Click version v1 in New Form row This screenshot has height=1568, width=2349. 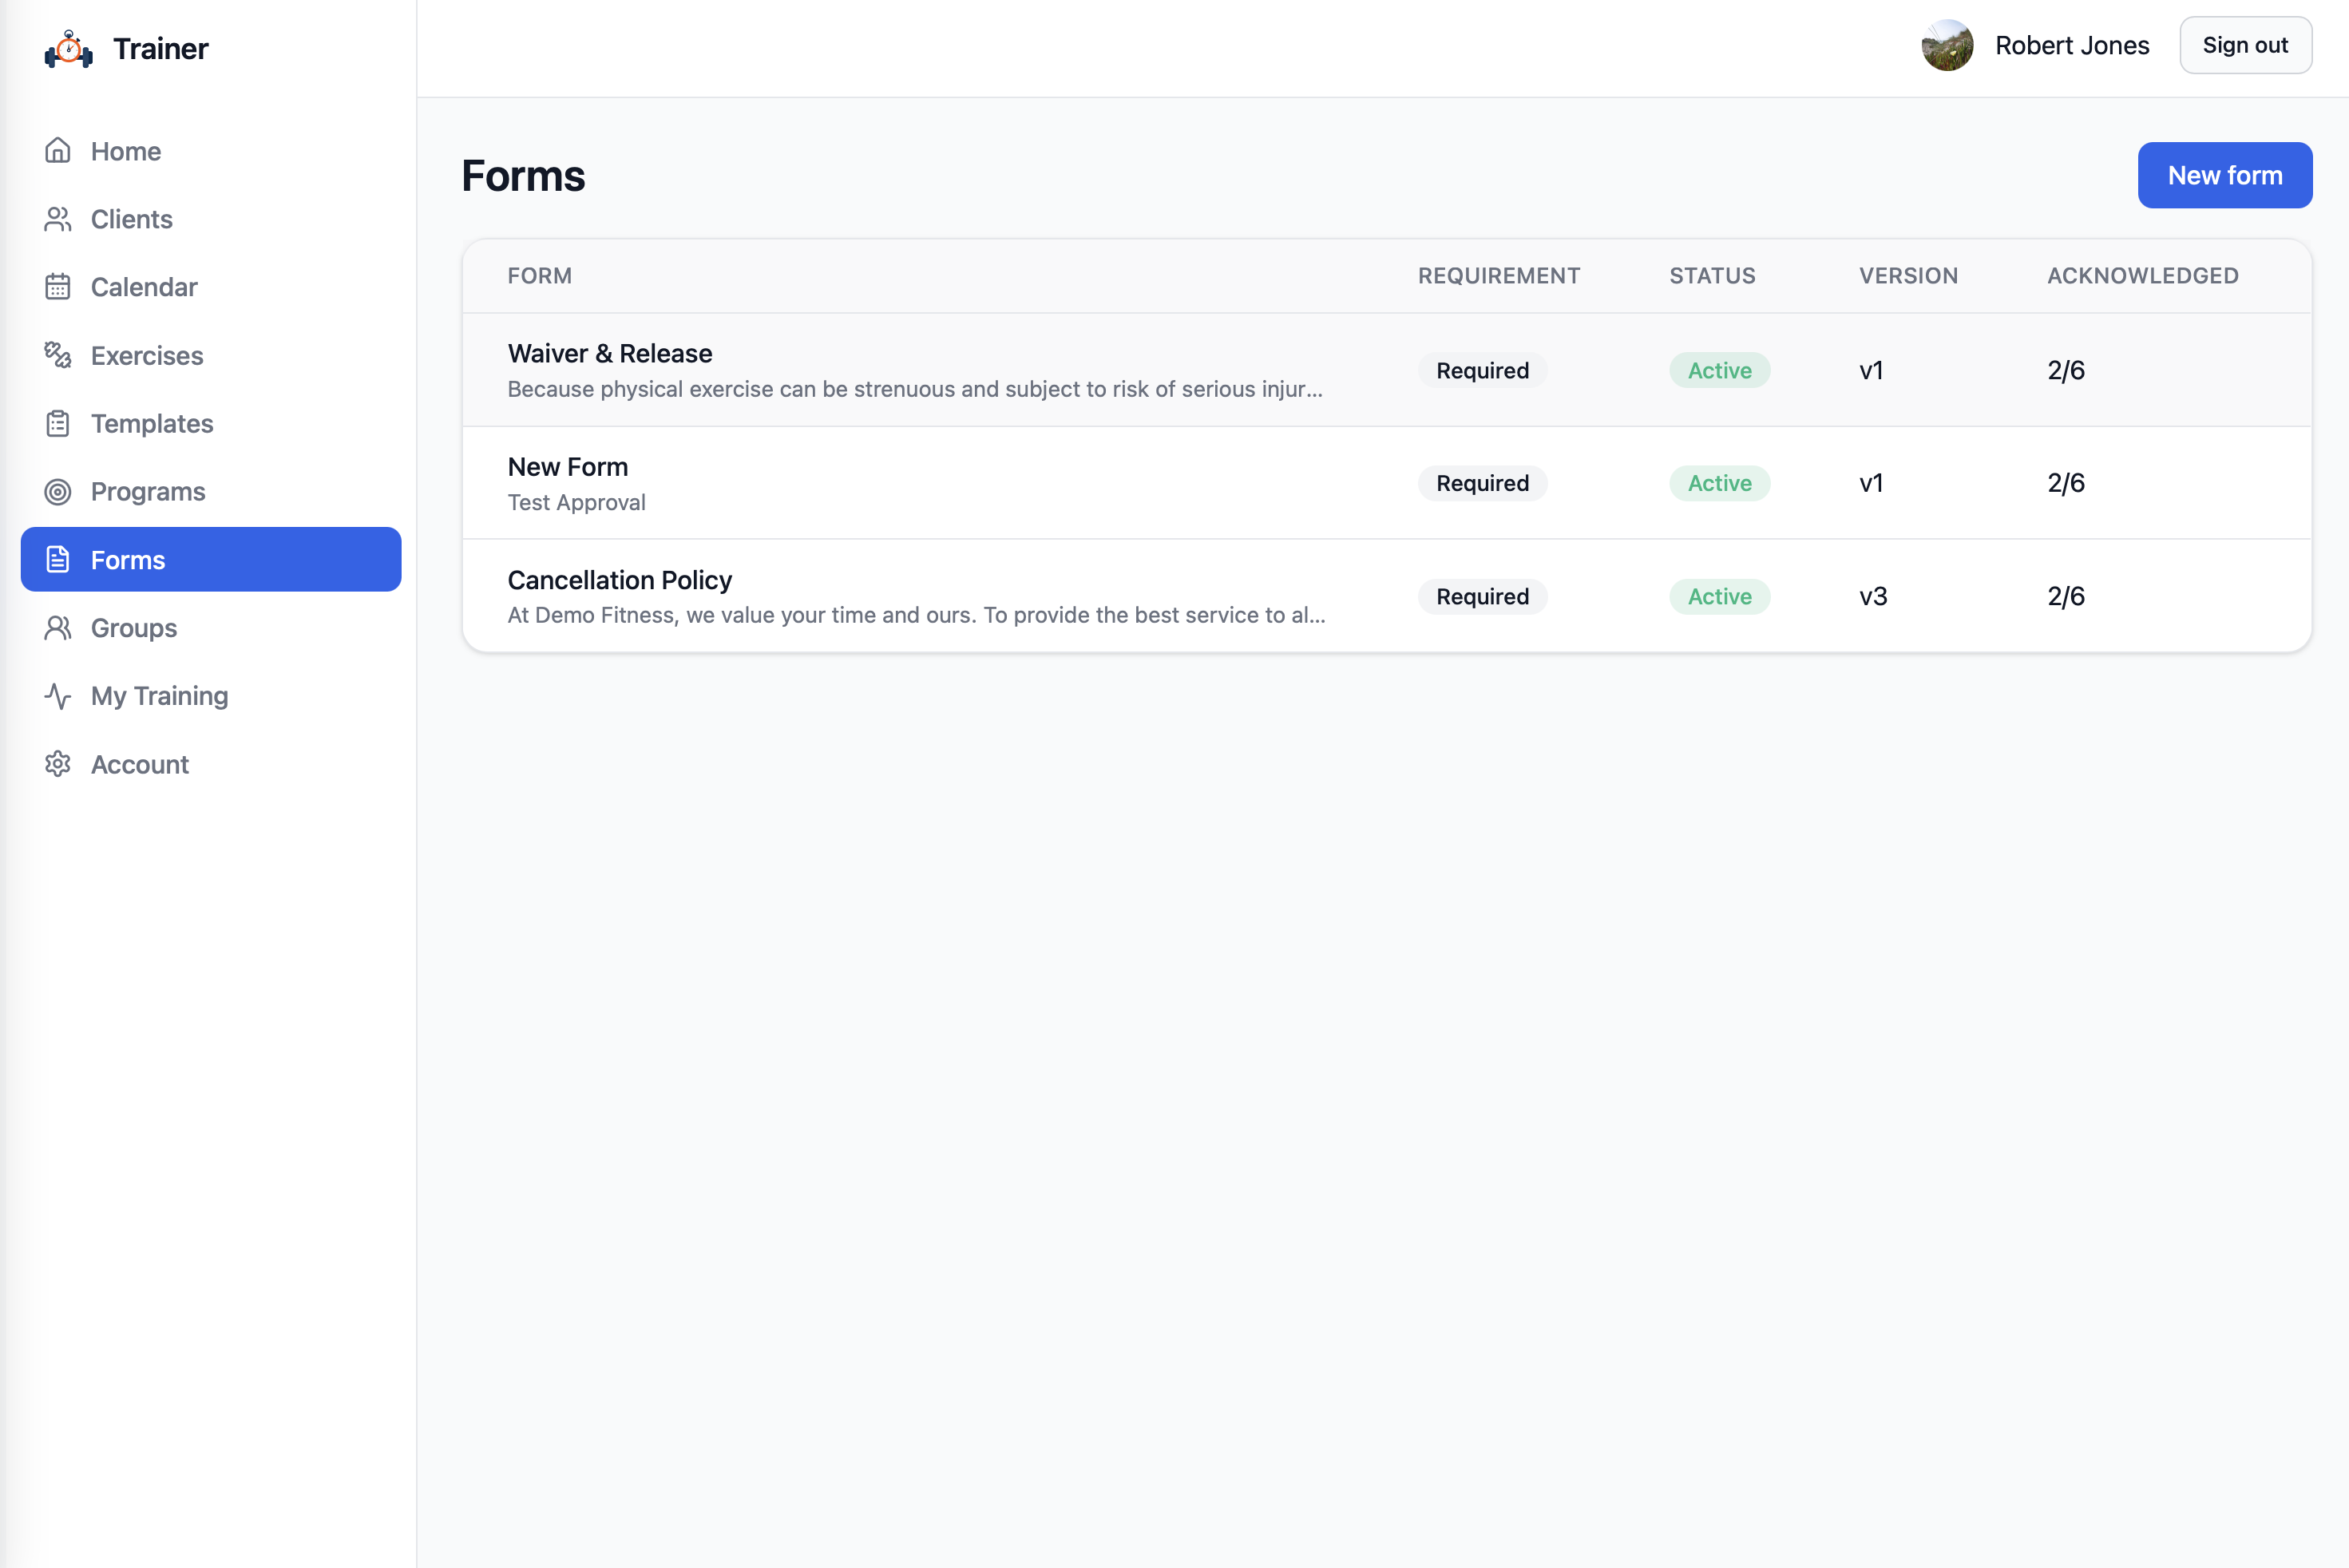pyautogui.click(x=1871, y=484)
